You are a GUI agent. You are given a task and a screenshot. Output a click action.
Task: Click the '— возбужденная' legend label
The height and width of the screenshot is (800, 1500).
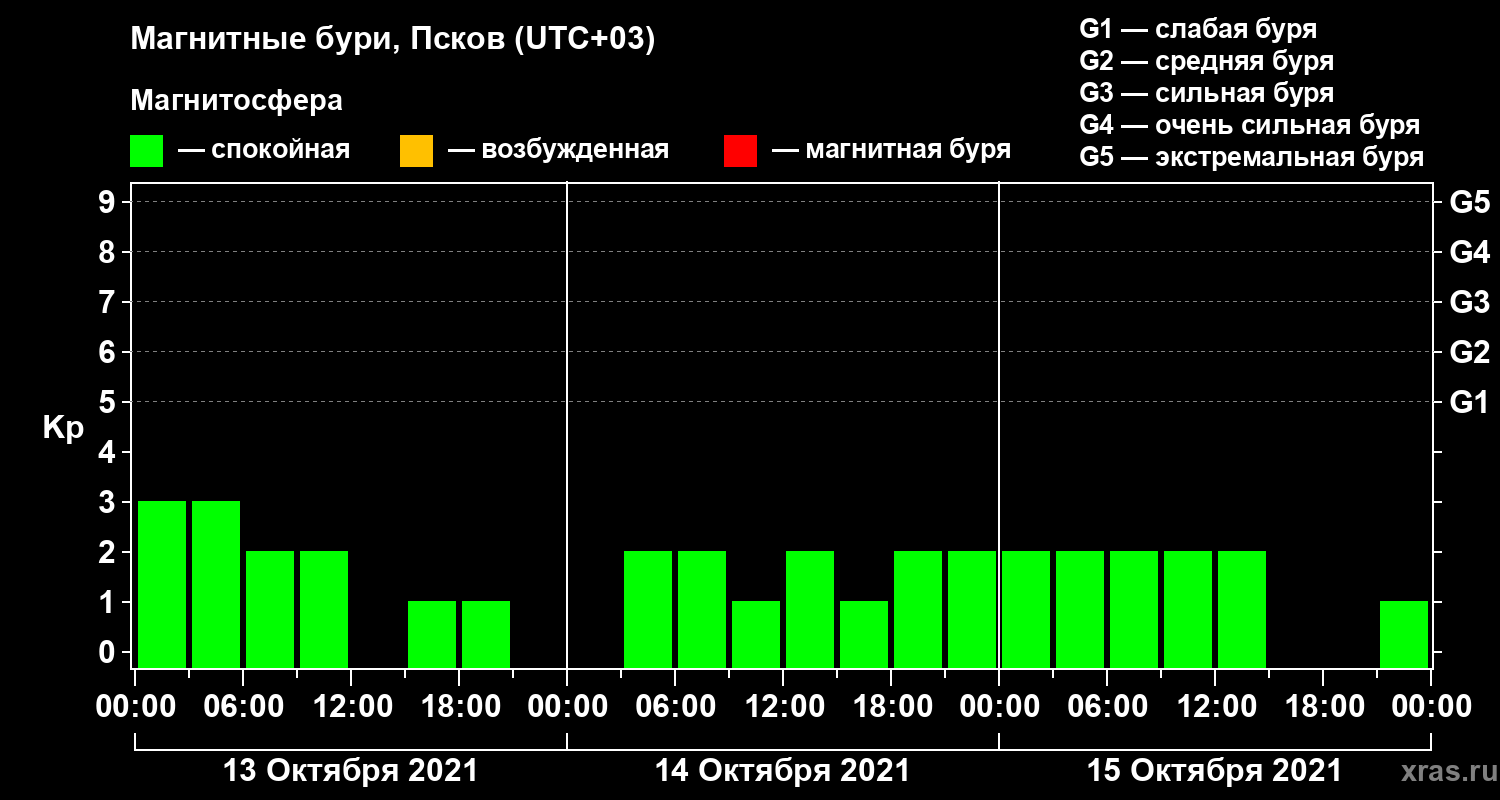pos(558,151)
